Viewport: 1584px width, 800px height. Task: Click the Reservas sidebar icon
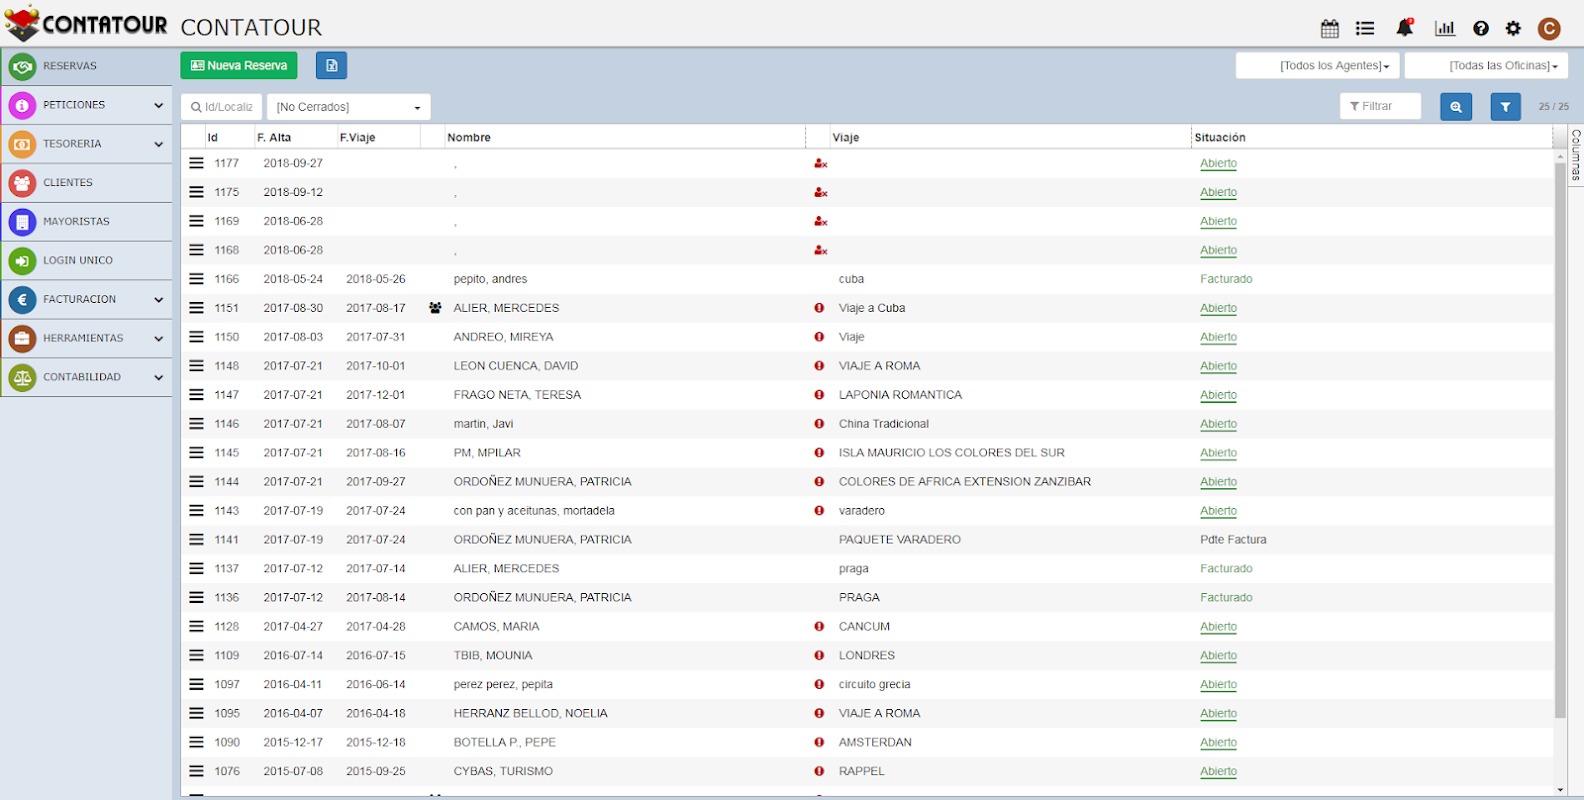(22, 67)
